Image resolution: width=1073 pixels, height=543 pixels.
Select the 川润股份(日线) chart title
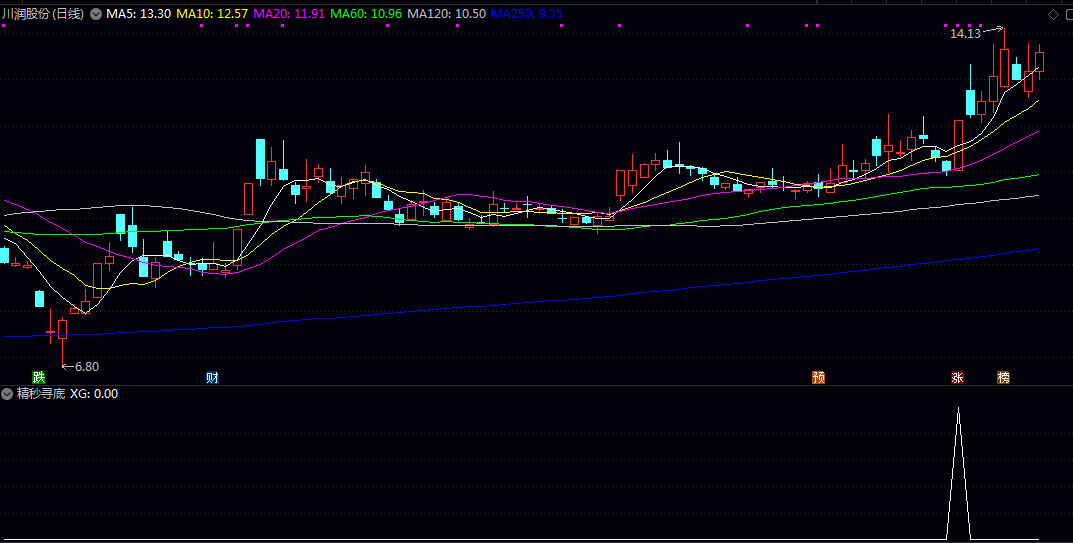tap(43, 14)
